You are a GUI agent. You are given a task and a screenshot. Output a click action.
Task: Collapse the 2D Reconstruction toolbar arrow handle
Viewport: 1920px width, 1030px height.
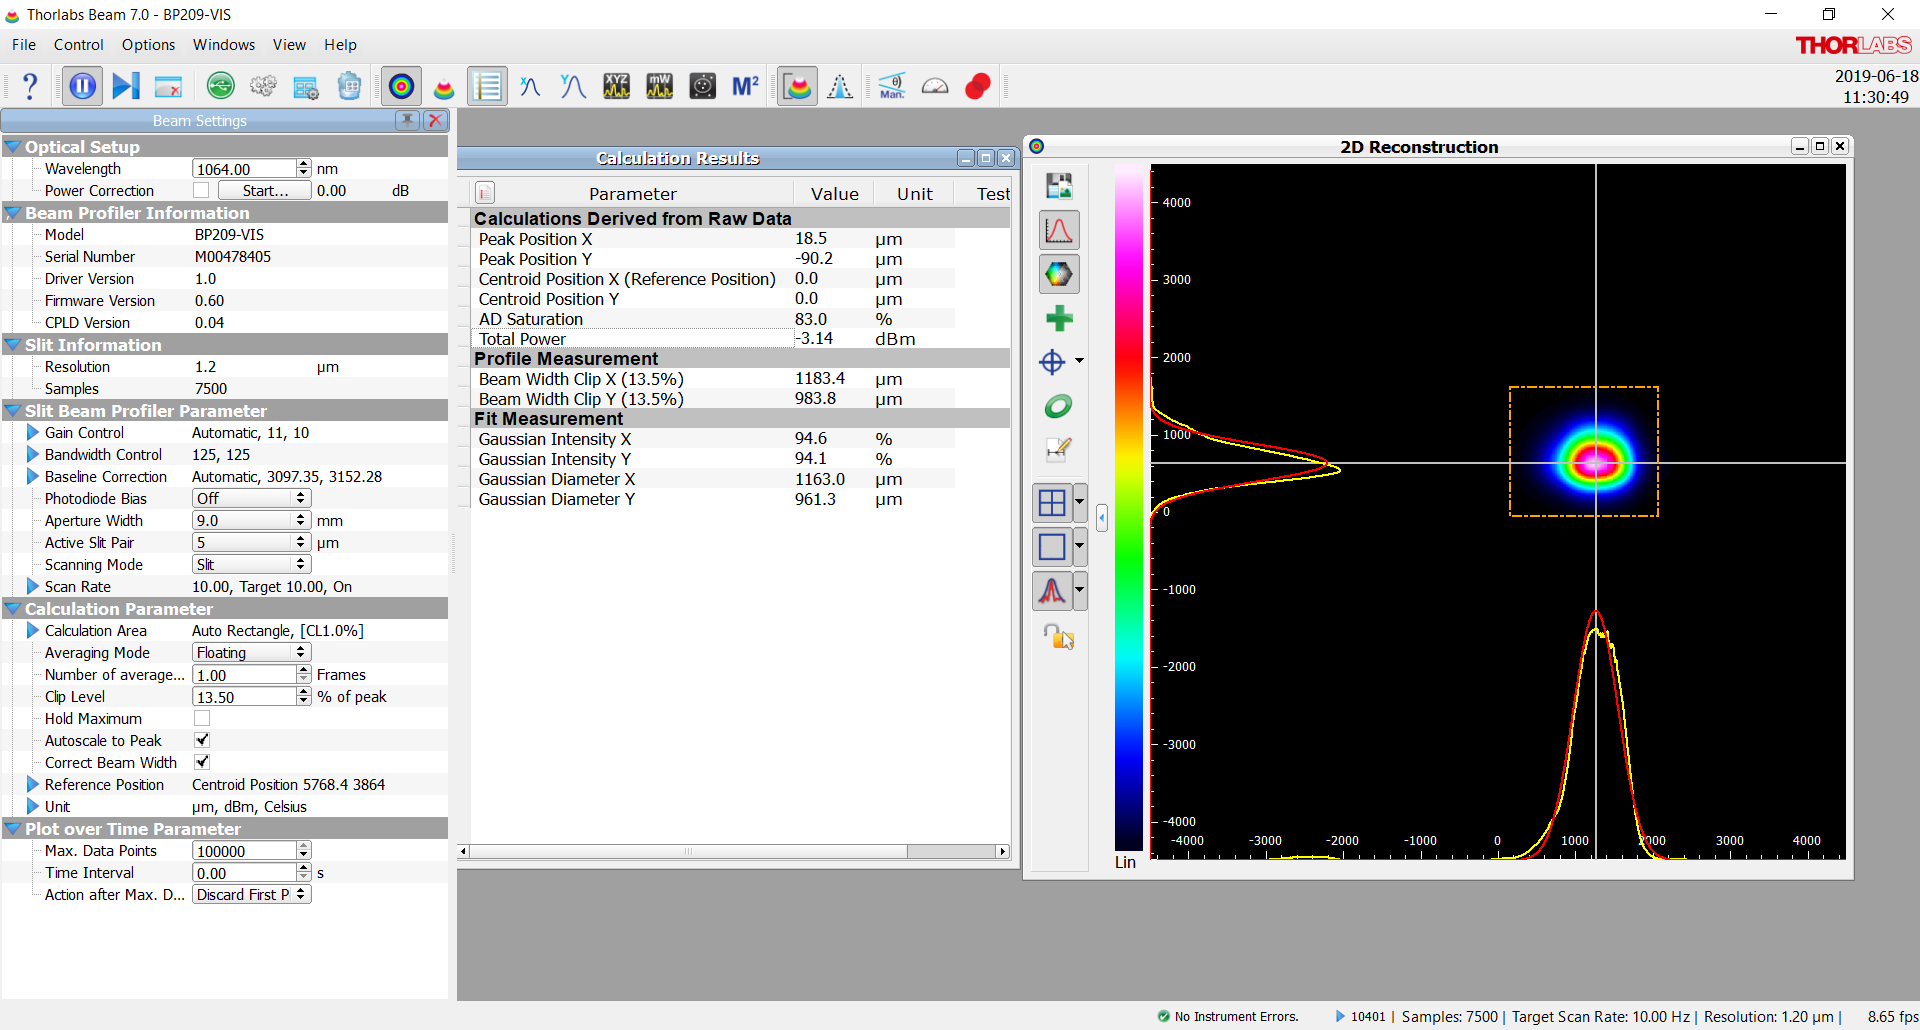tap(1102, 518)
